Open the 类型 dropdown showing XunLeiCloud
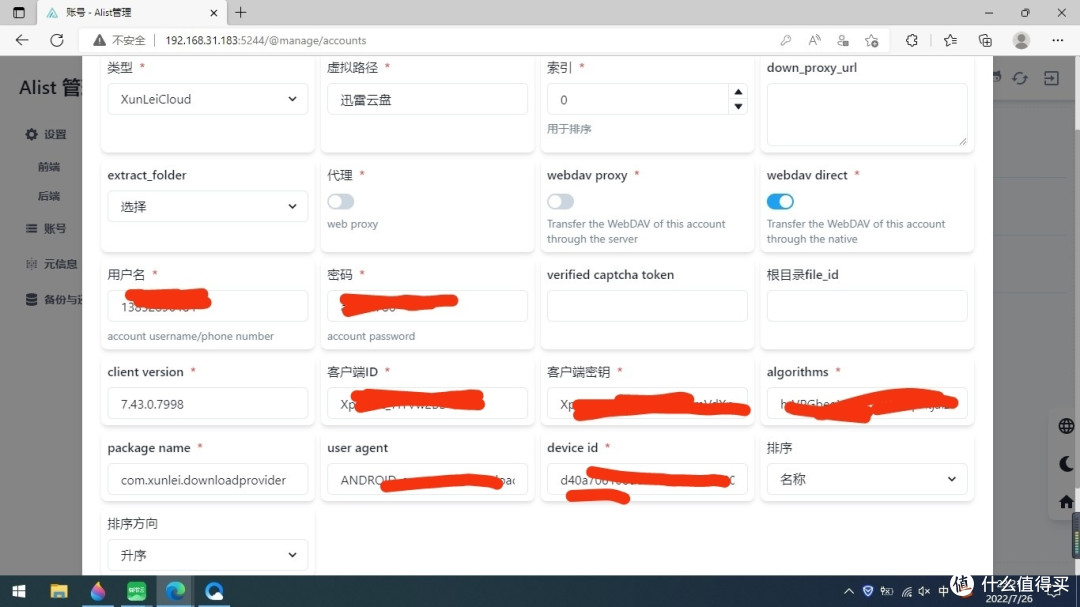The width and height of the screenshot is (1080, 607). pos(207,98)
